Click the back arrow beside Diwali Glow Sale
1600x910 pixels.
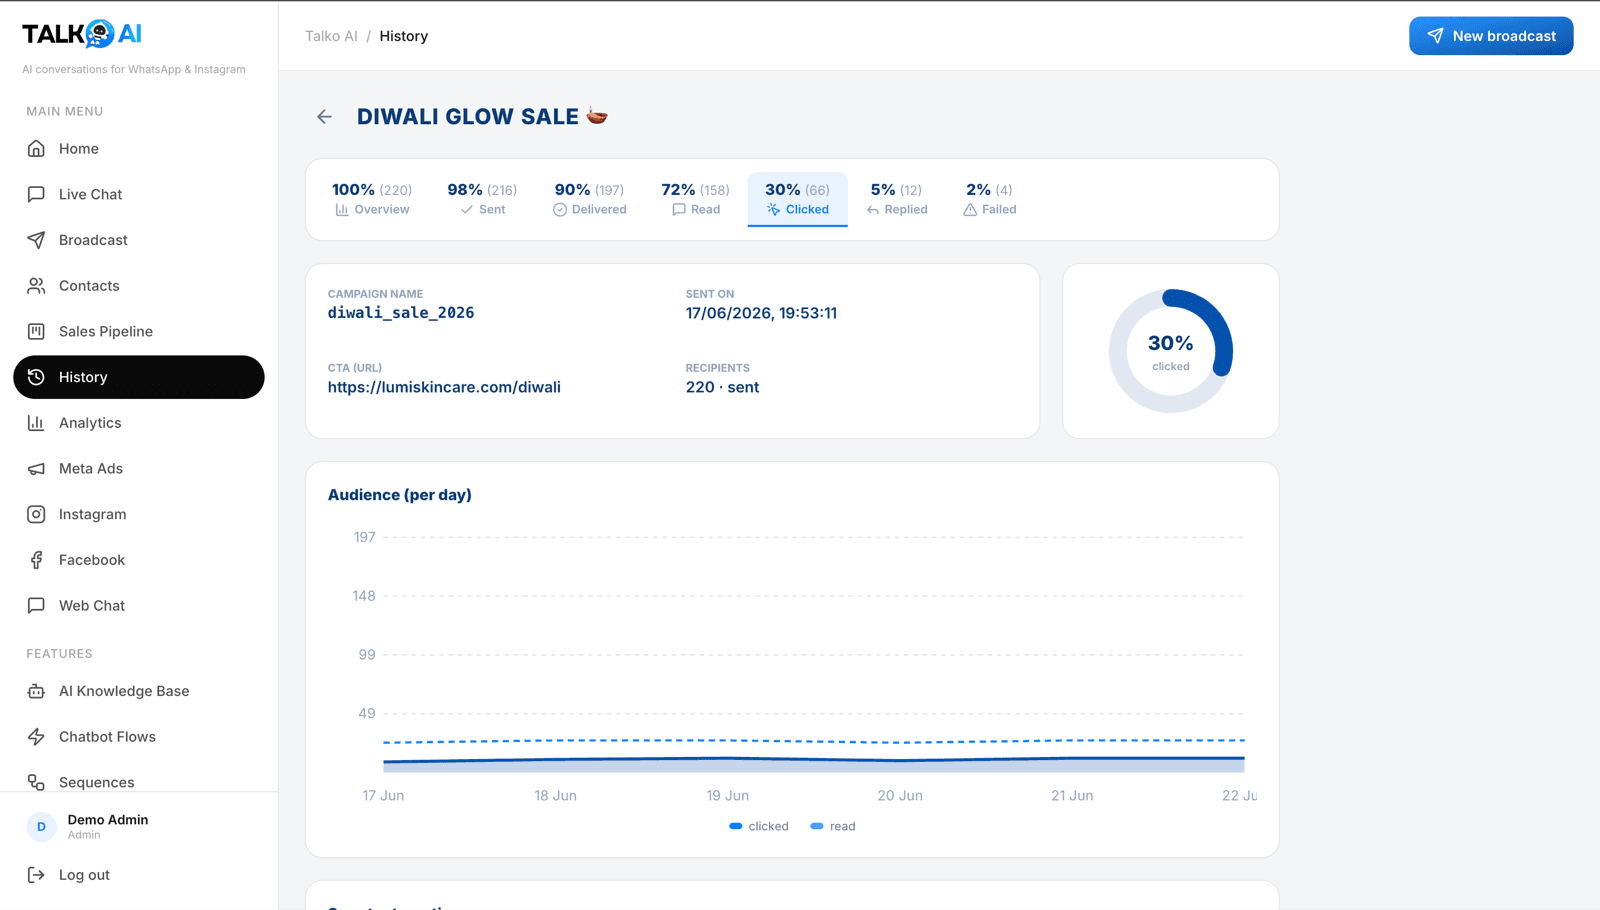pos(324,117)
